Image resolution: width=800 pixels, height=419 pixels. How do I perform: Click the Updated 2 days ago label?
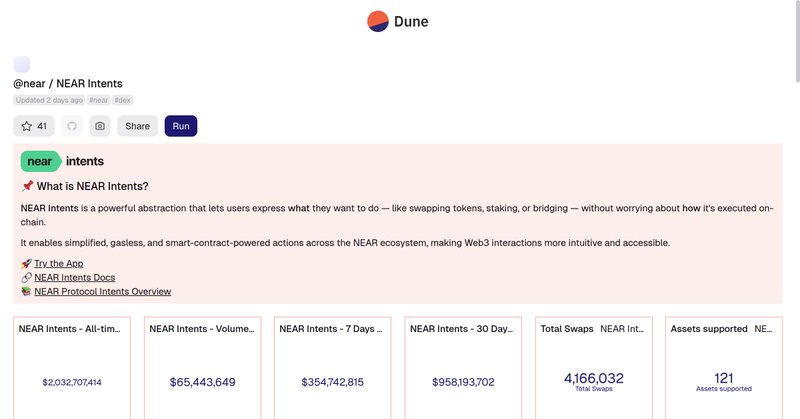49,100
